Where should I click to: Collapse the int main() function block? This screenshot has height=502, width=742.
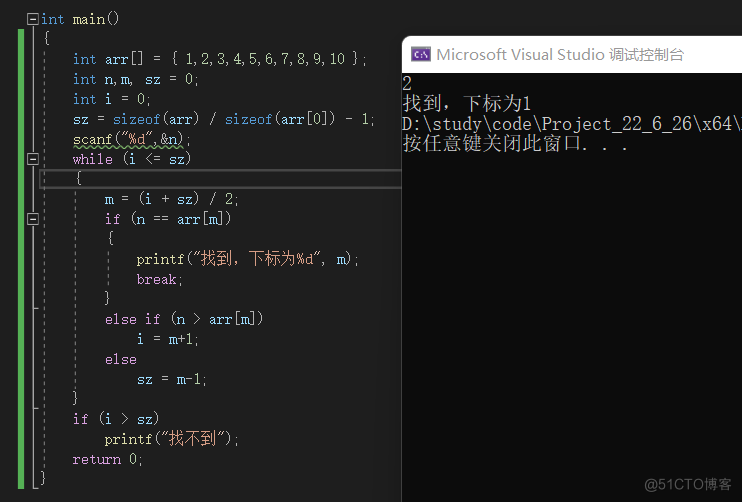(33, 19)
